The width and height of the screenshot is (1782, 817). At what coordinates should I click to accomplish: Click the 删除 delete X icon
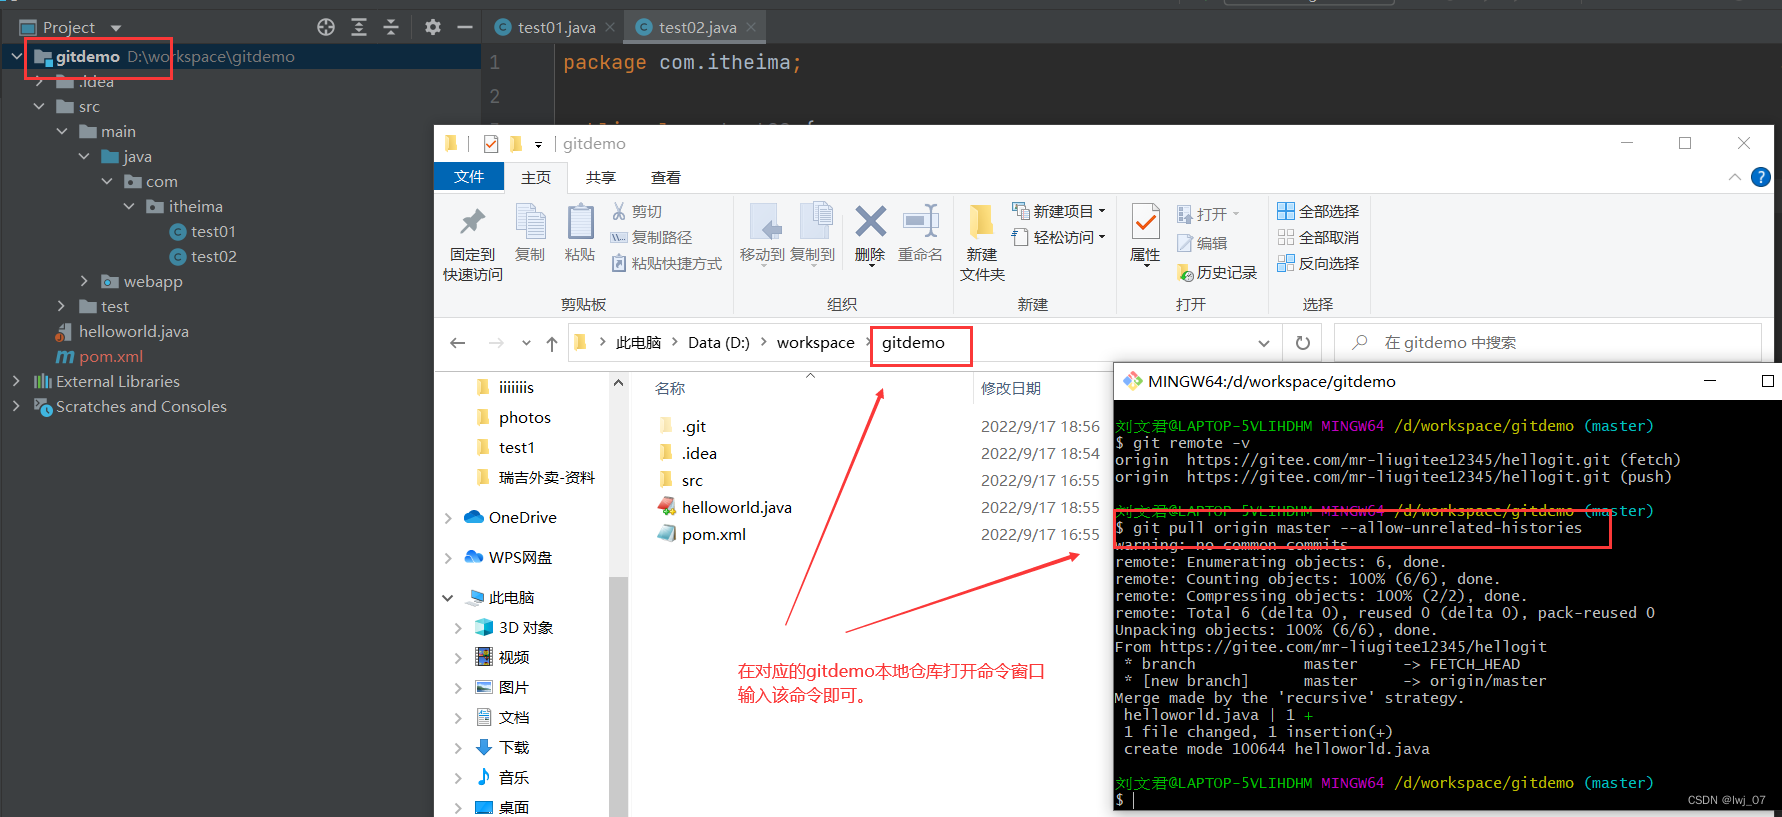click(870, 221)
